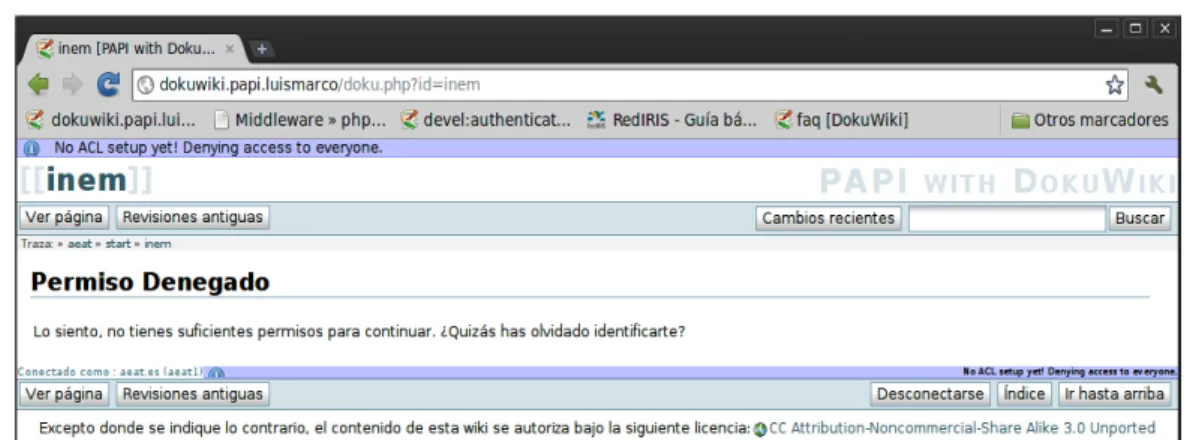Click the small icon after aeat1 status
The image size is (1190, 440).
[x=216, y=373]
